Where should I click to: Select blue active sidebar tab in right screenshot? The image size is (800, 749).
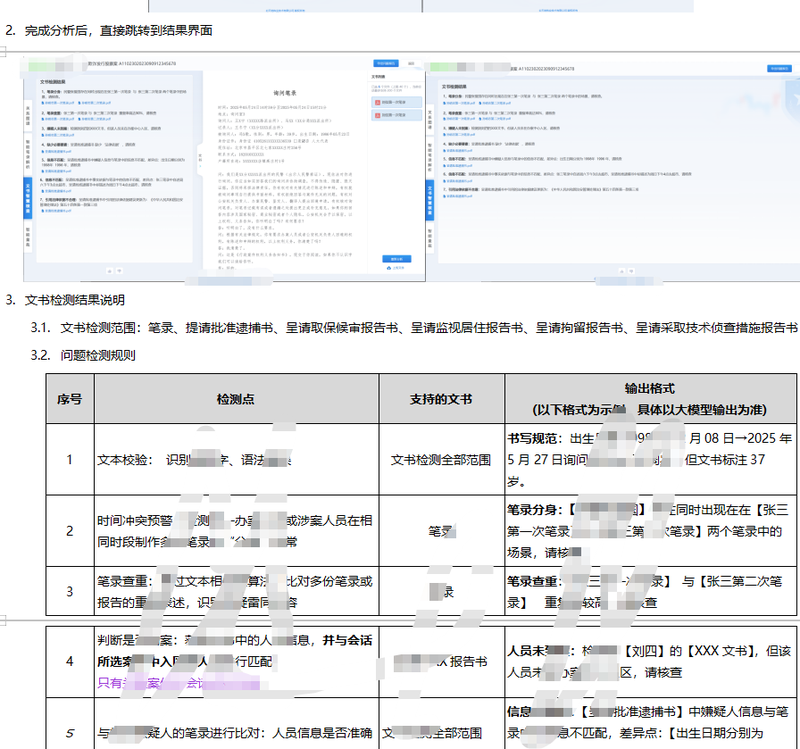430,201
